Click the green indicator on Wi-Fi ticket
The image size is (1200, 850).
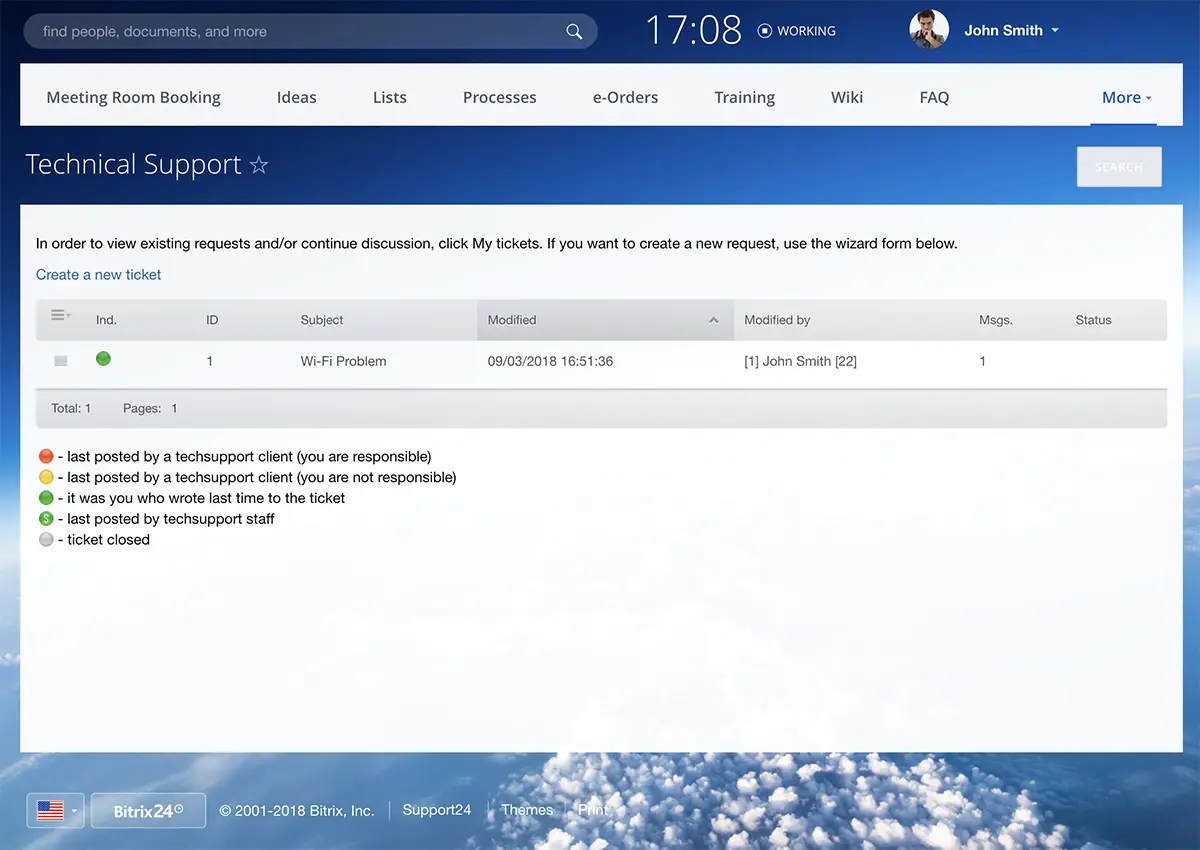(103, 359)
